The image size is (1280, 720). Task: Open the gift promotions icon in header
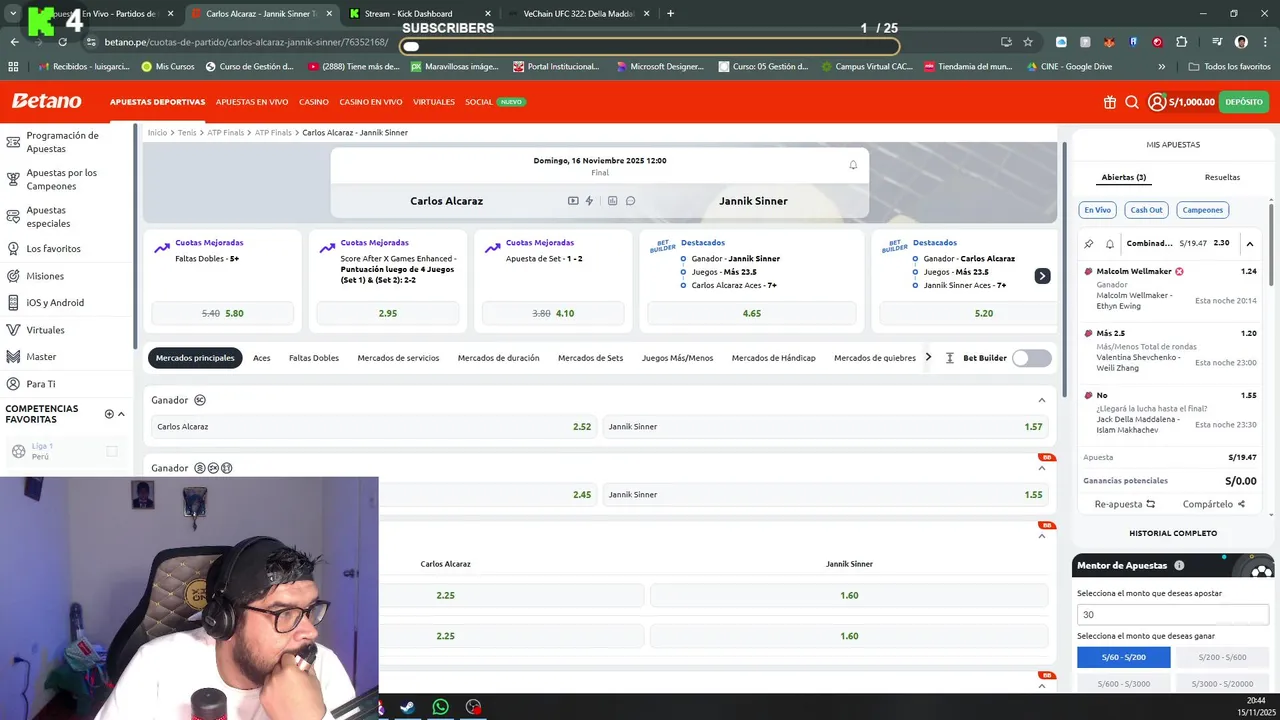tap(1110, 102)
